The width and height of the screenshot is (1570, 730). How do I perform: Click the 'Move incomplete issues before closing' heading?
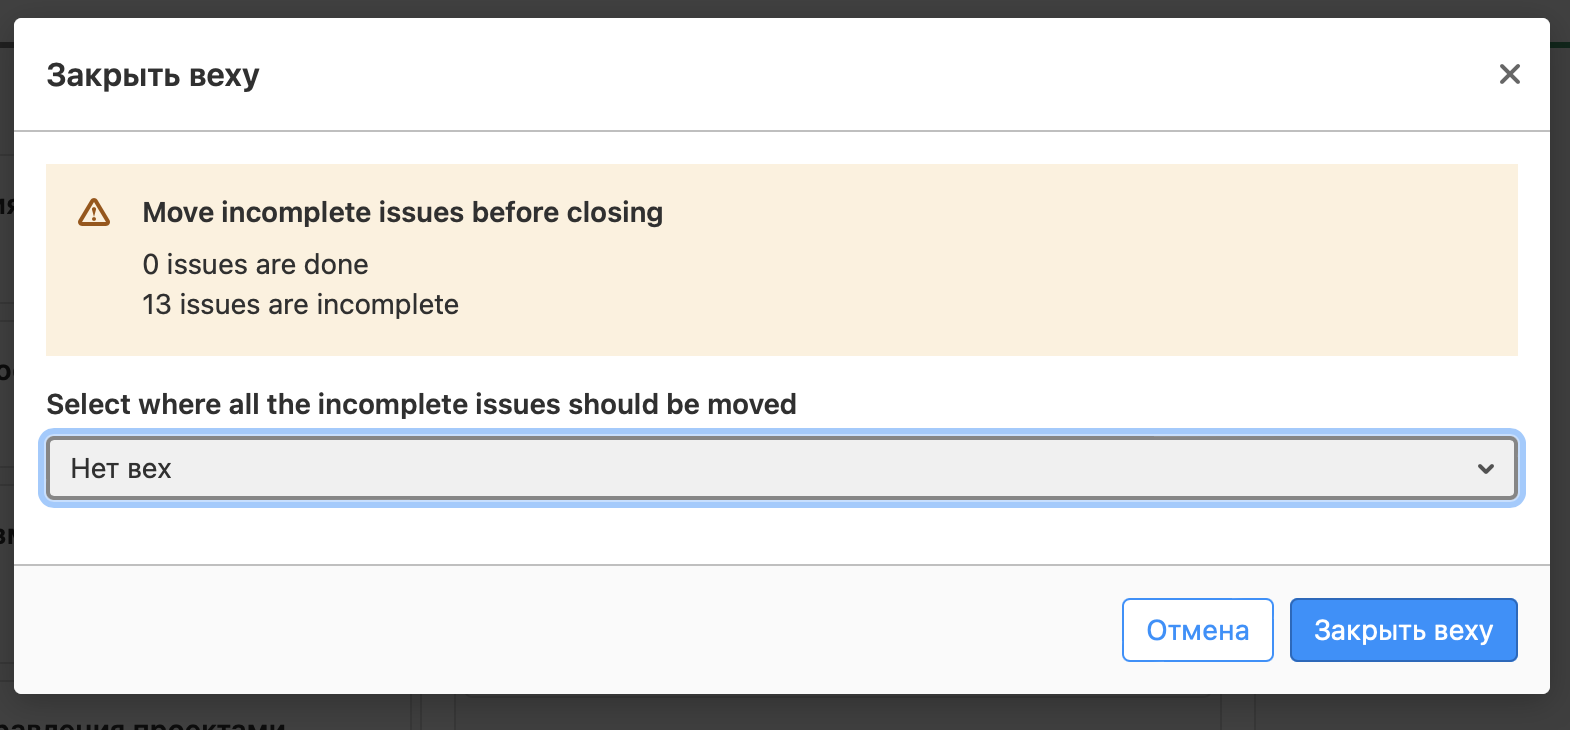[x=402, y=212]
